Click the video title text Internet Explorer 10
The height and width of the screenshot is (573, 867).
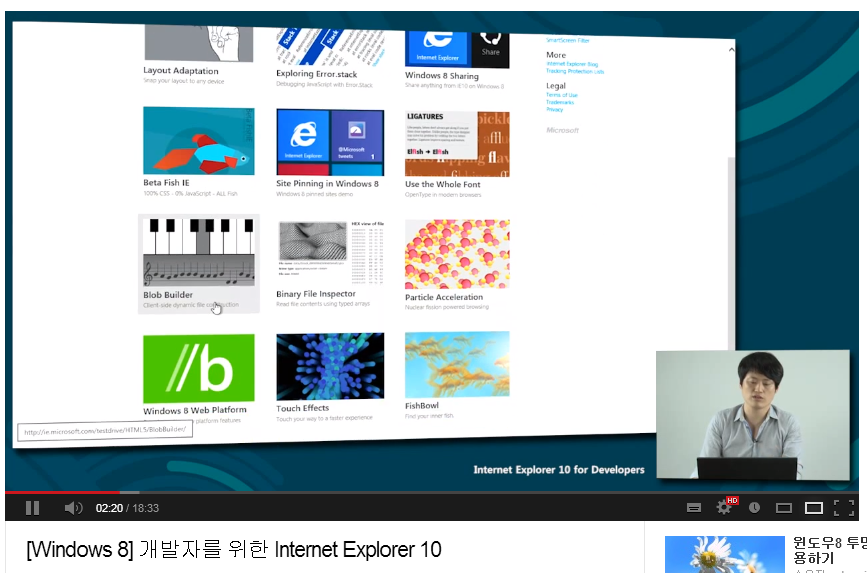tap(358, 550)
